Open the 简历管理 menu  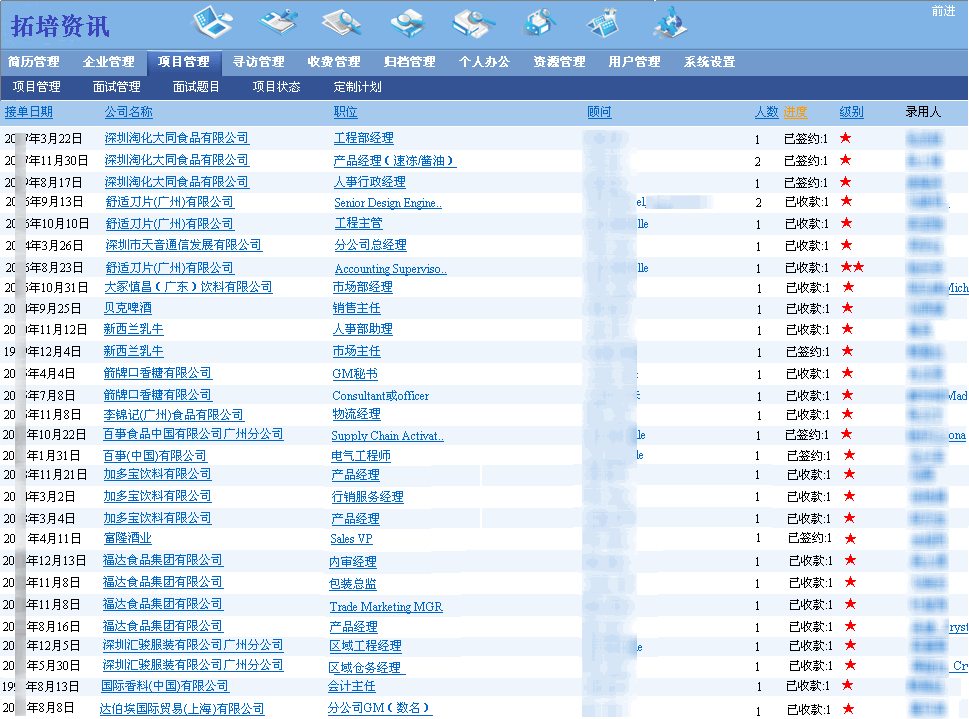coord(34,62)
